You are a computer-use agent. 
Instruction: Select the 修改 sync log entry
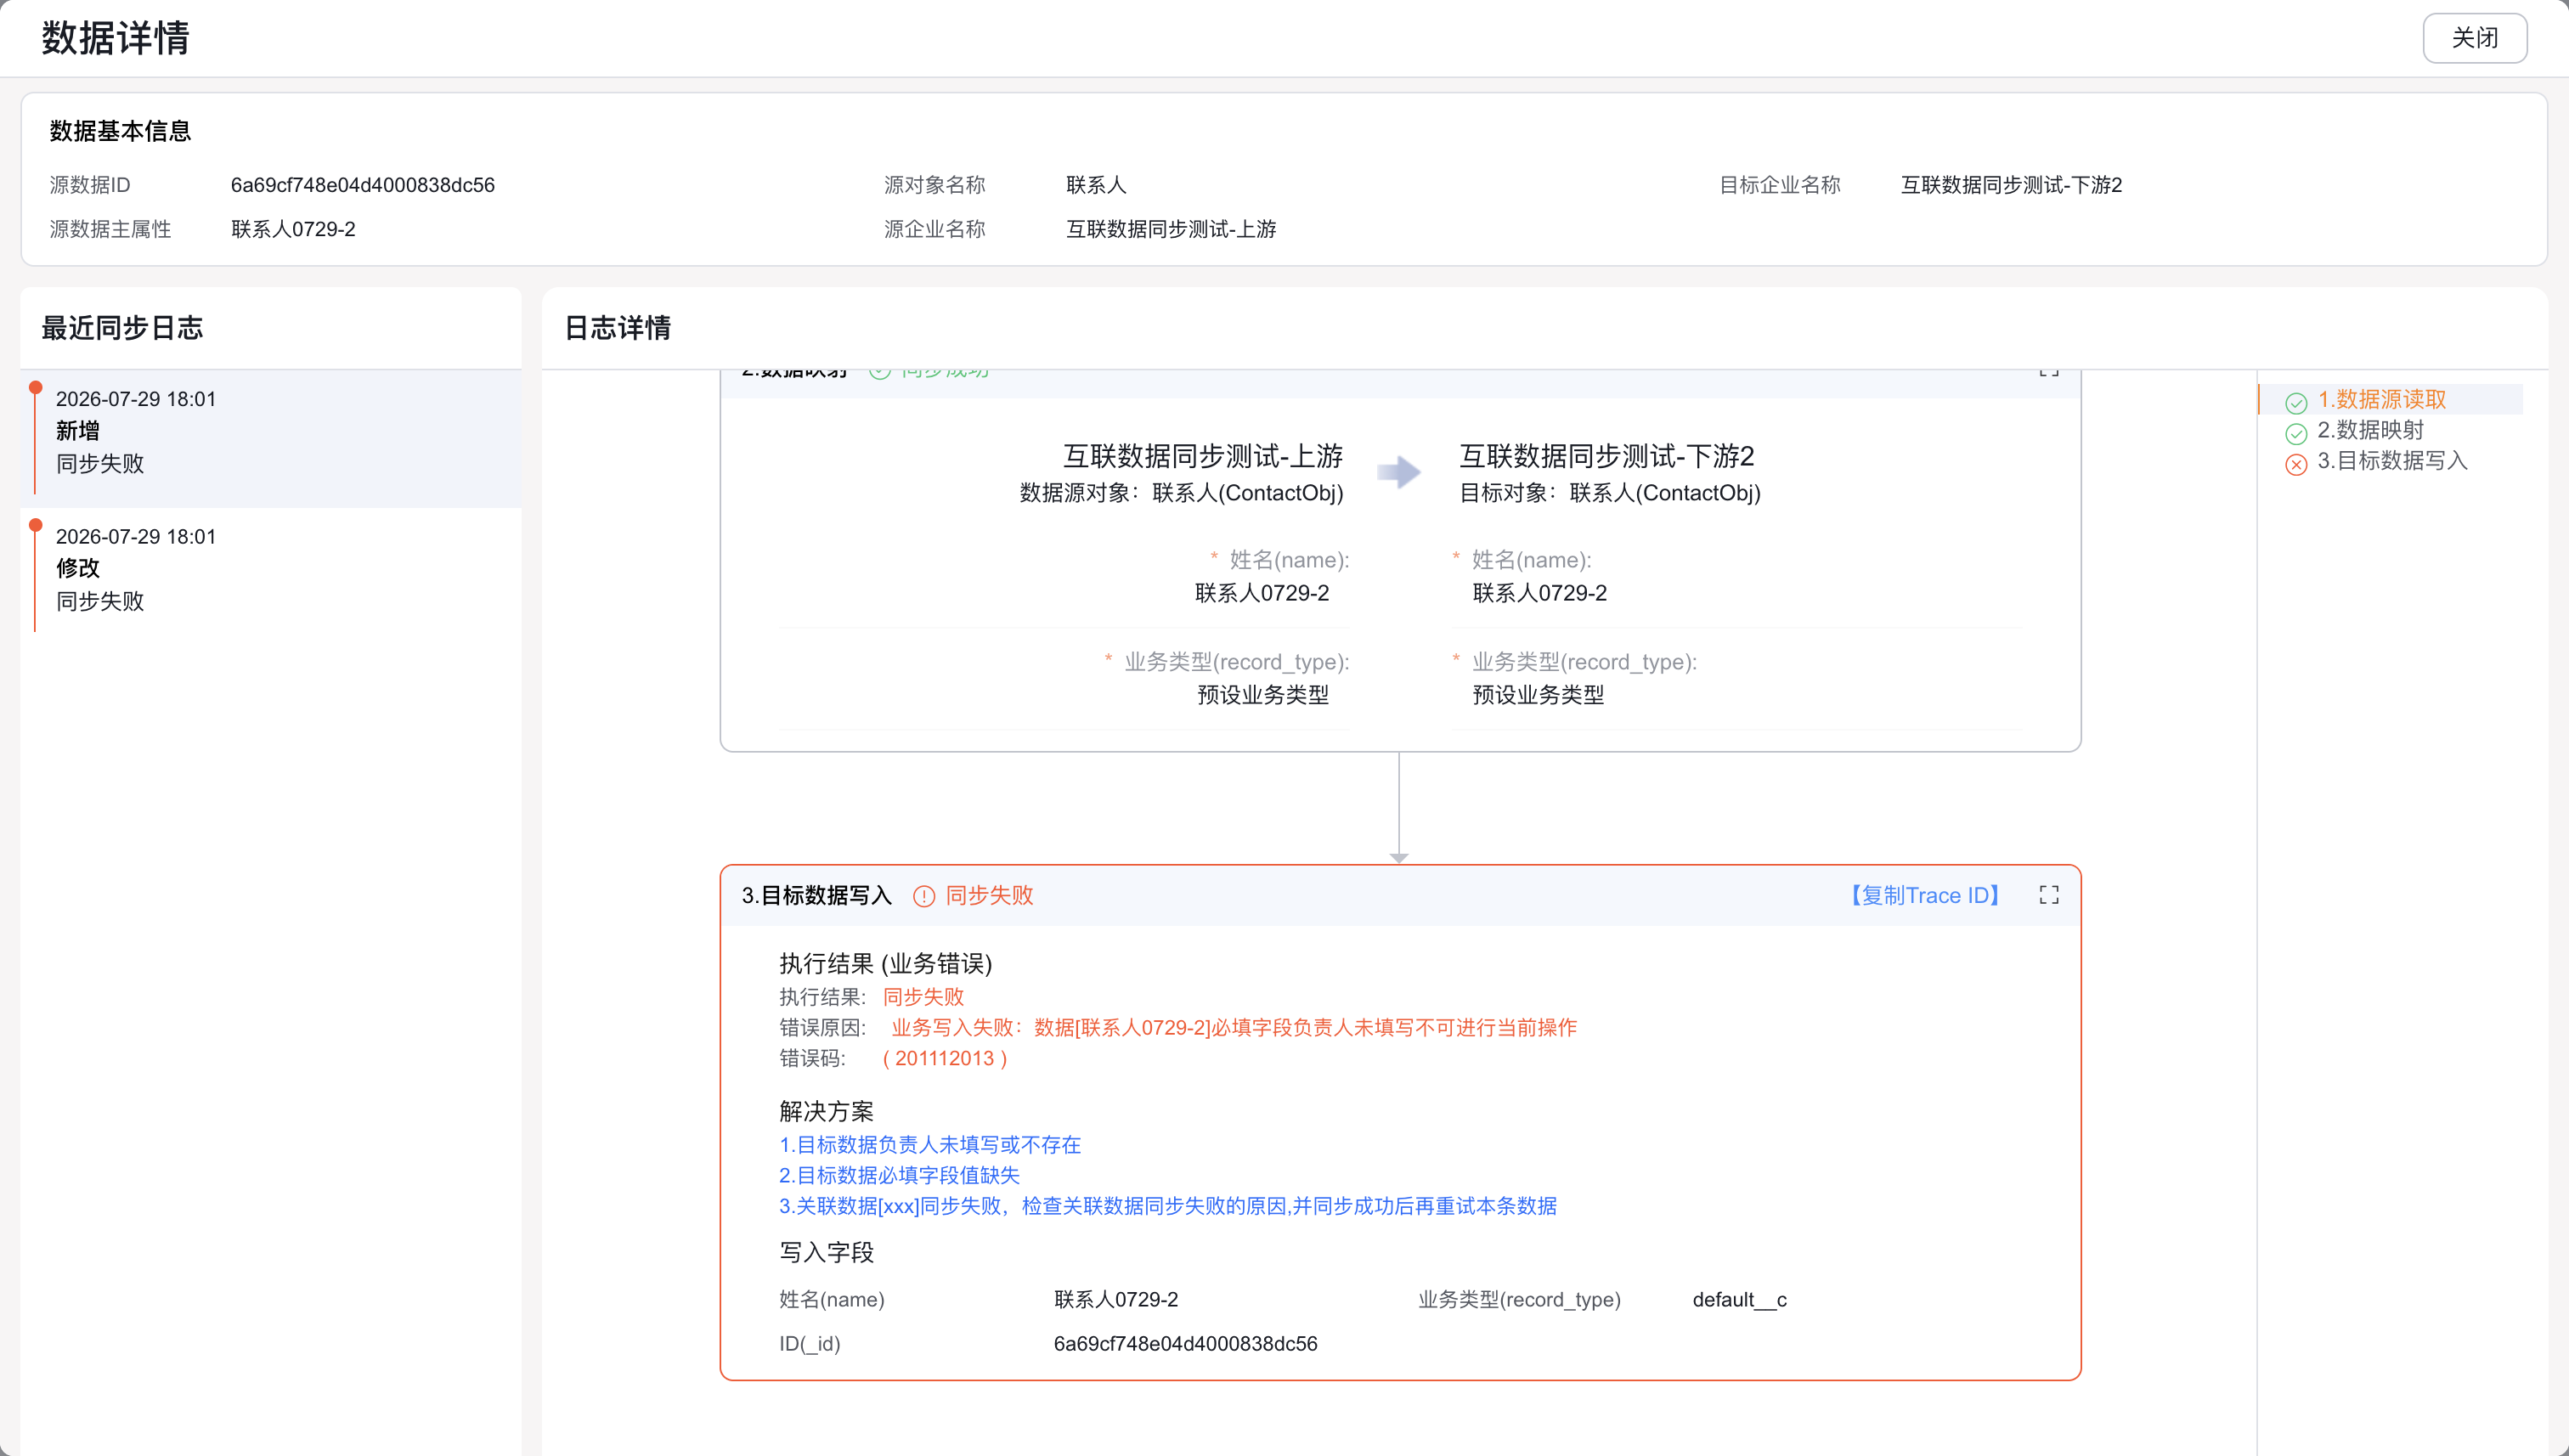click(271, 576)
